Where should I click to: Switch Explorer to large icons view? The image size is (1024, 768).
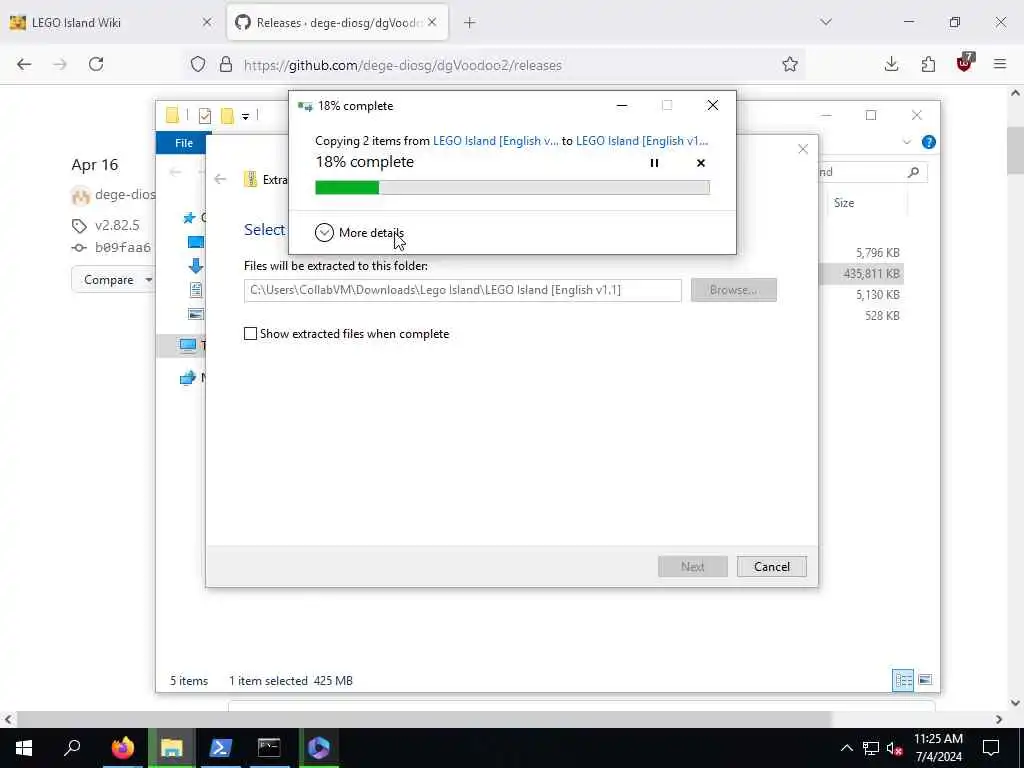point(925,680)
